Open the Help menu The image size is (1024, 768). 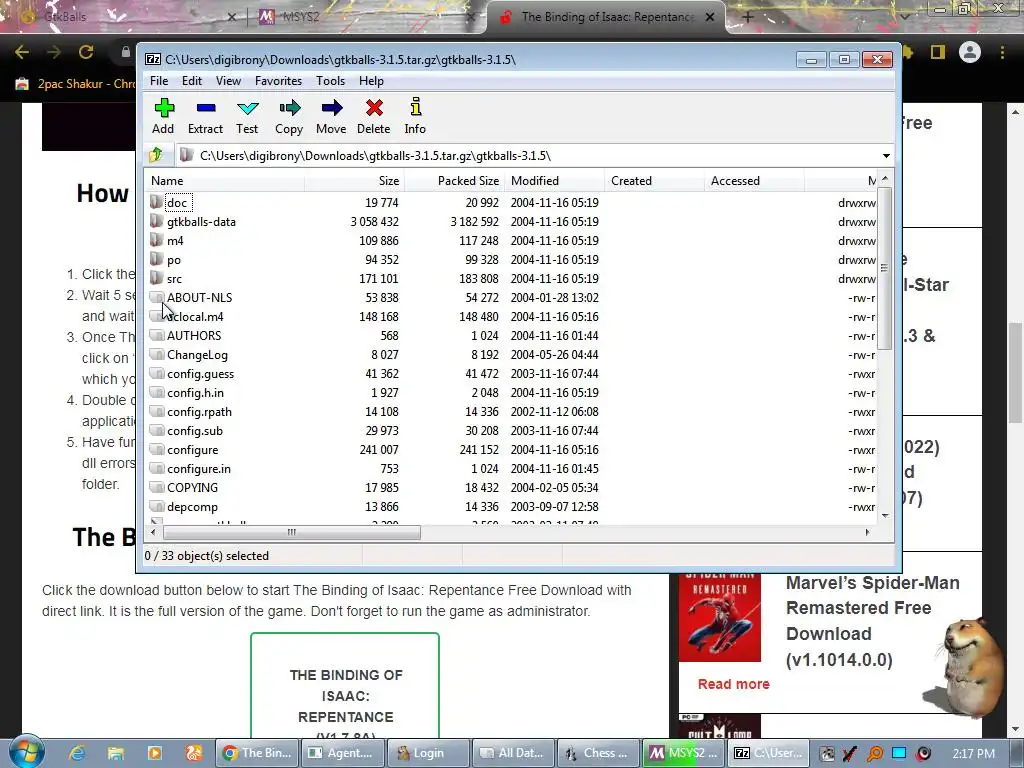pos(371,81)
